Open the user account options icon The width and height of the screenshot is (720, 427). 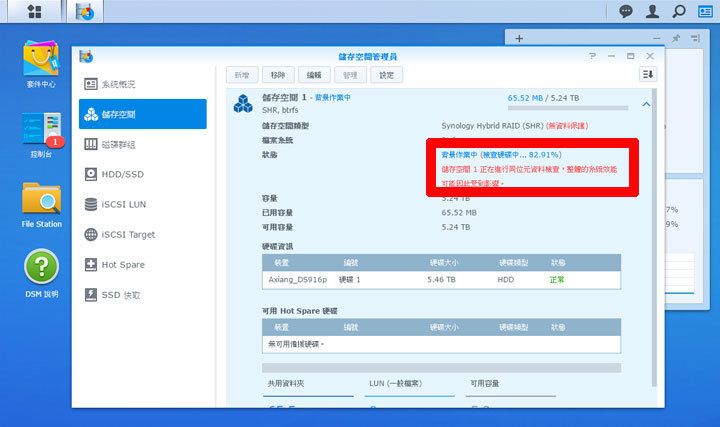pyautogui.click(x=652, y=11)
